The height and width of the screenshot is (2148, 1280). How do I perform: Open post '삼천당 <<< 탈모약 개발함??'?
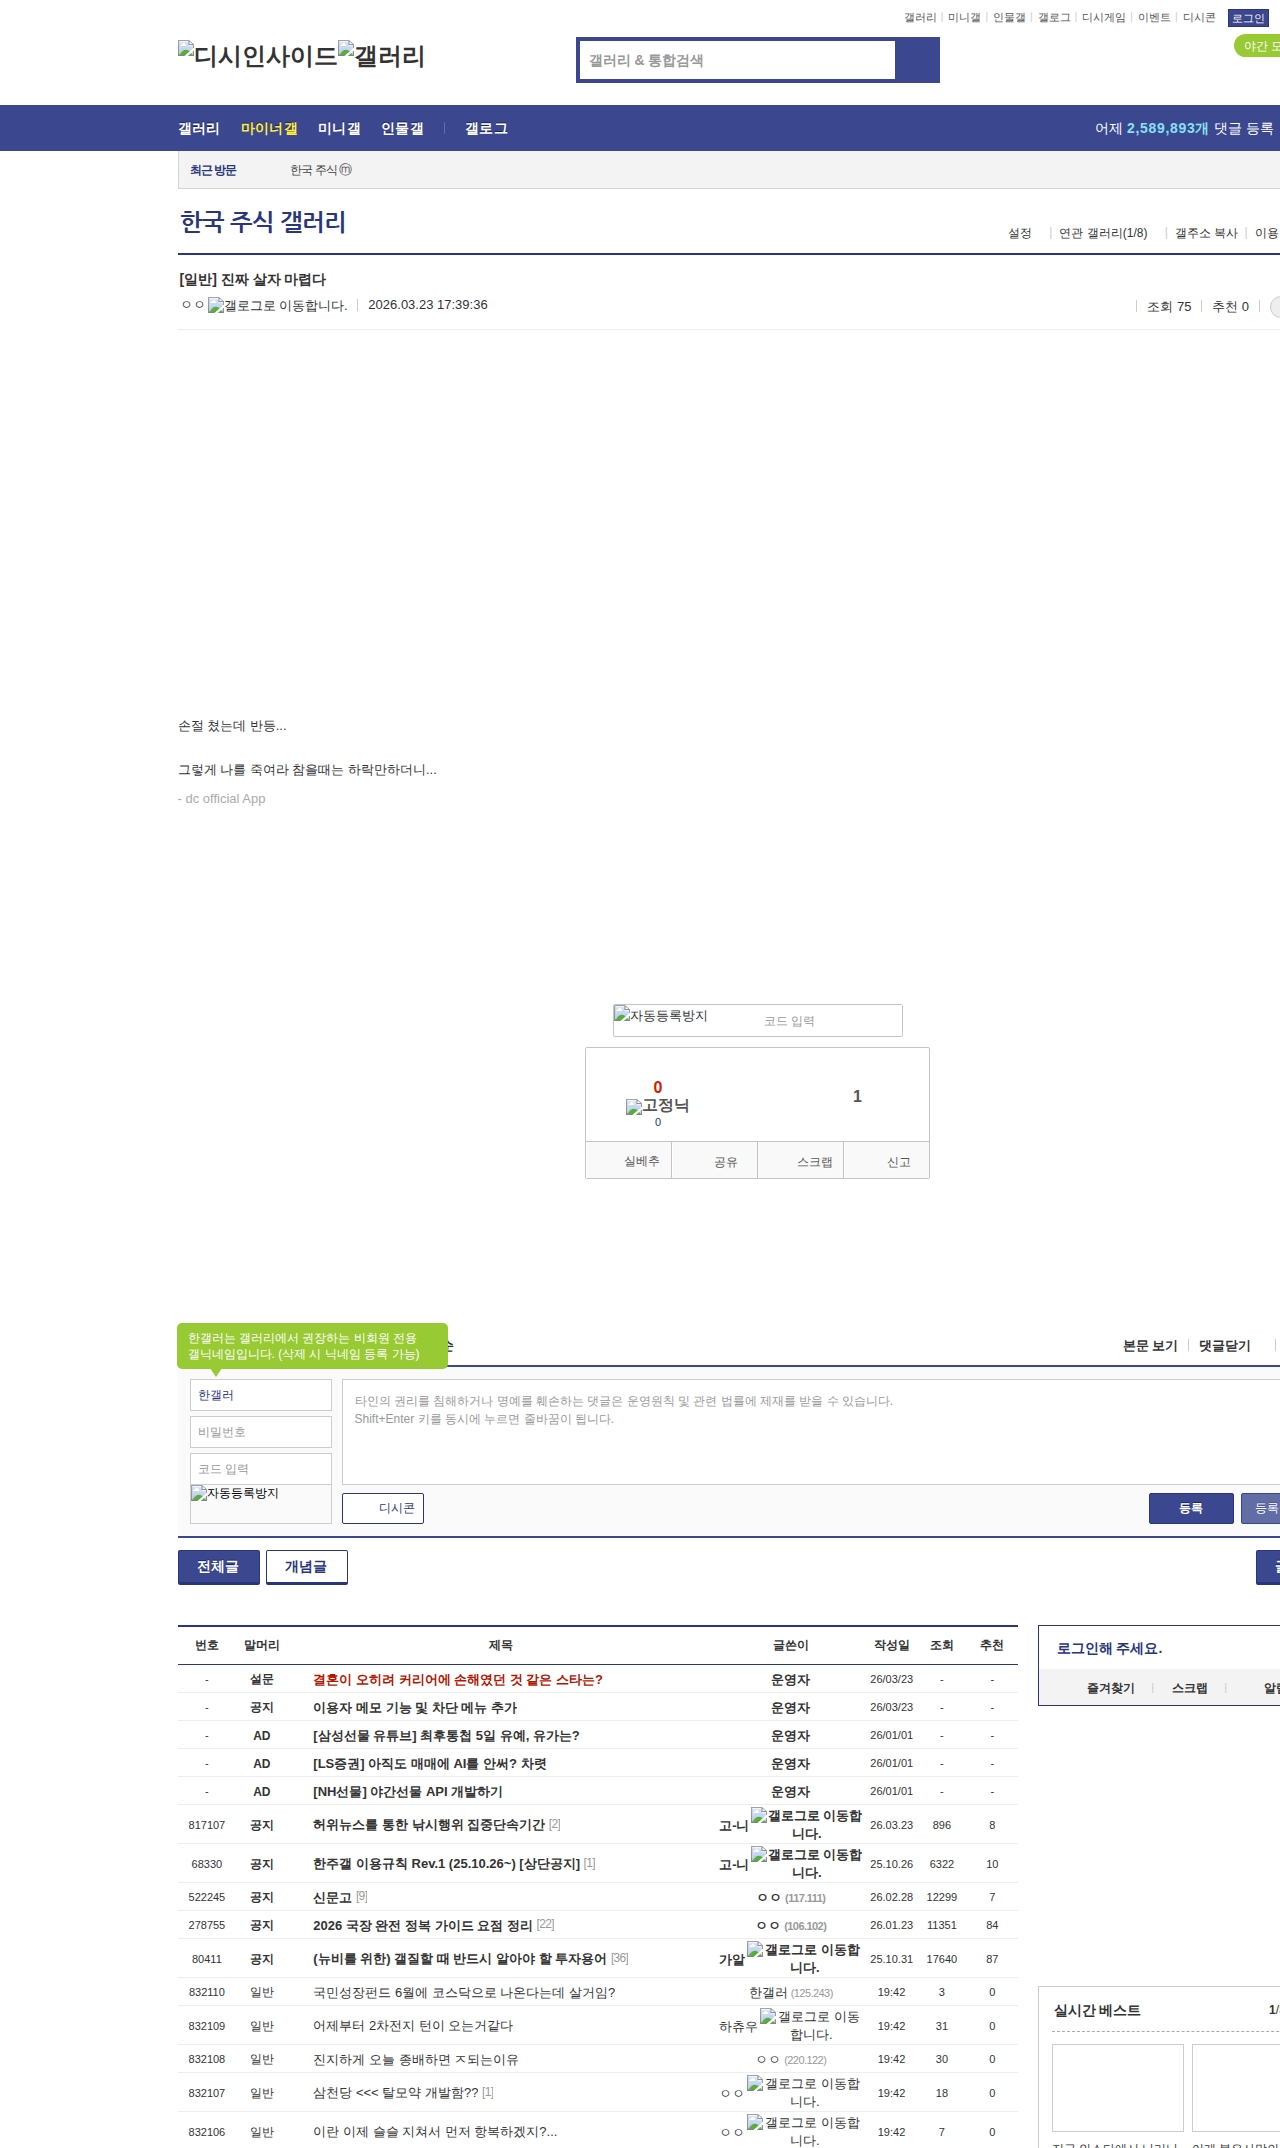pos(396,2093)
